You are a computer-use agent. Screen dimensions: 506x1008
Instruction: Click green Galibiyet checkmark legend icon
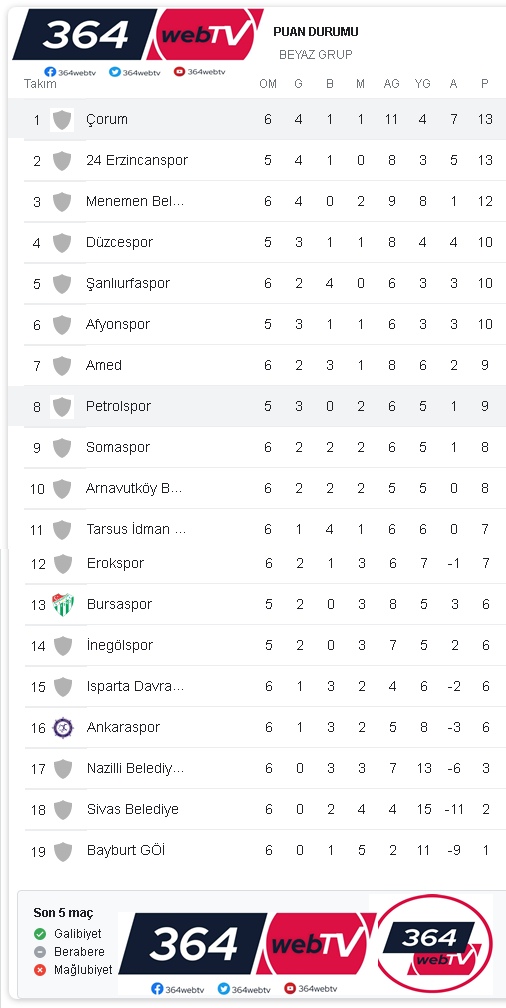tap(40, 933)
